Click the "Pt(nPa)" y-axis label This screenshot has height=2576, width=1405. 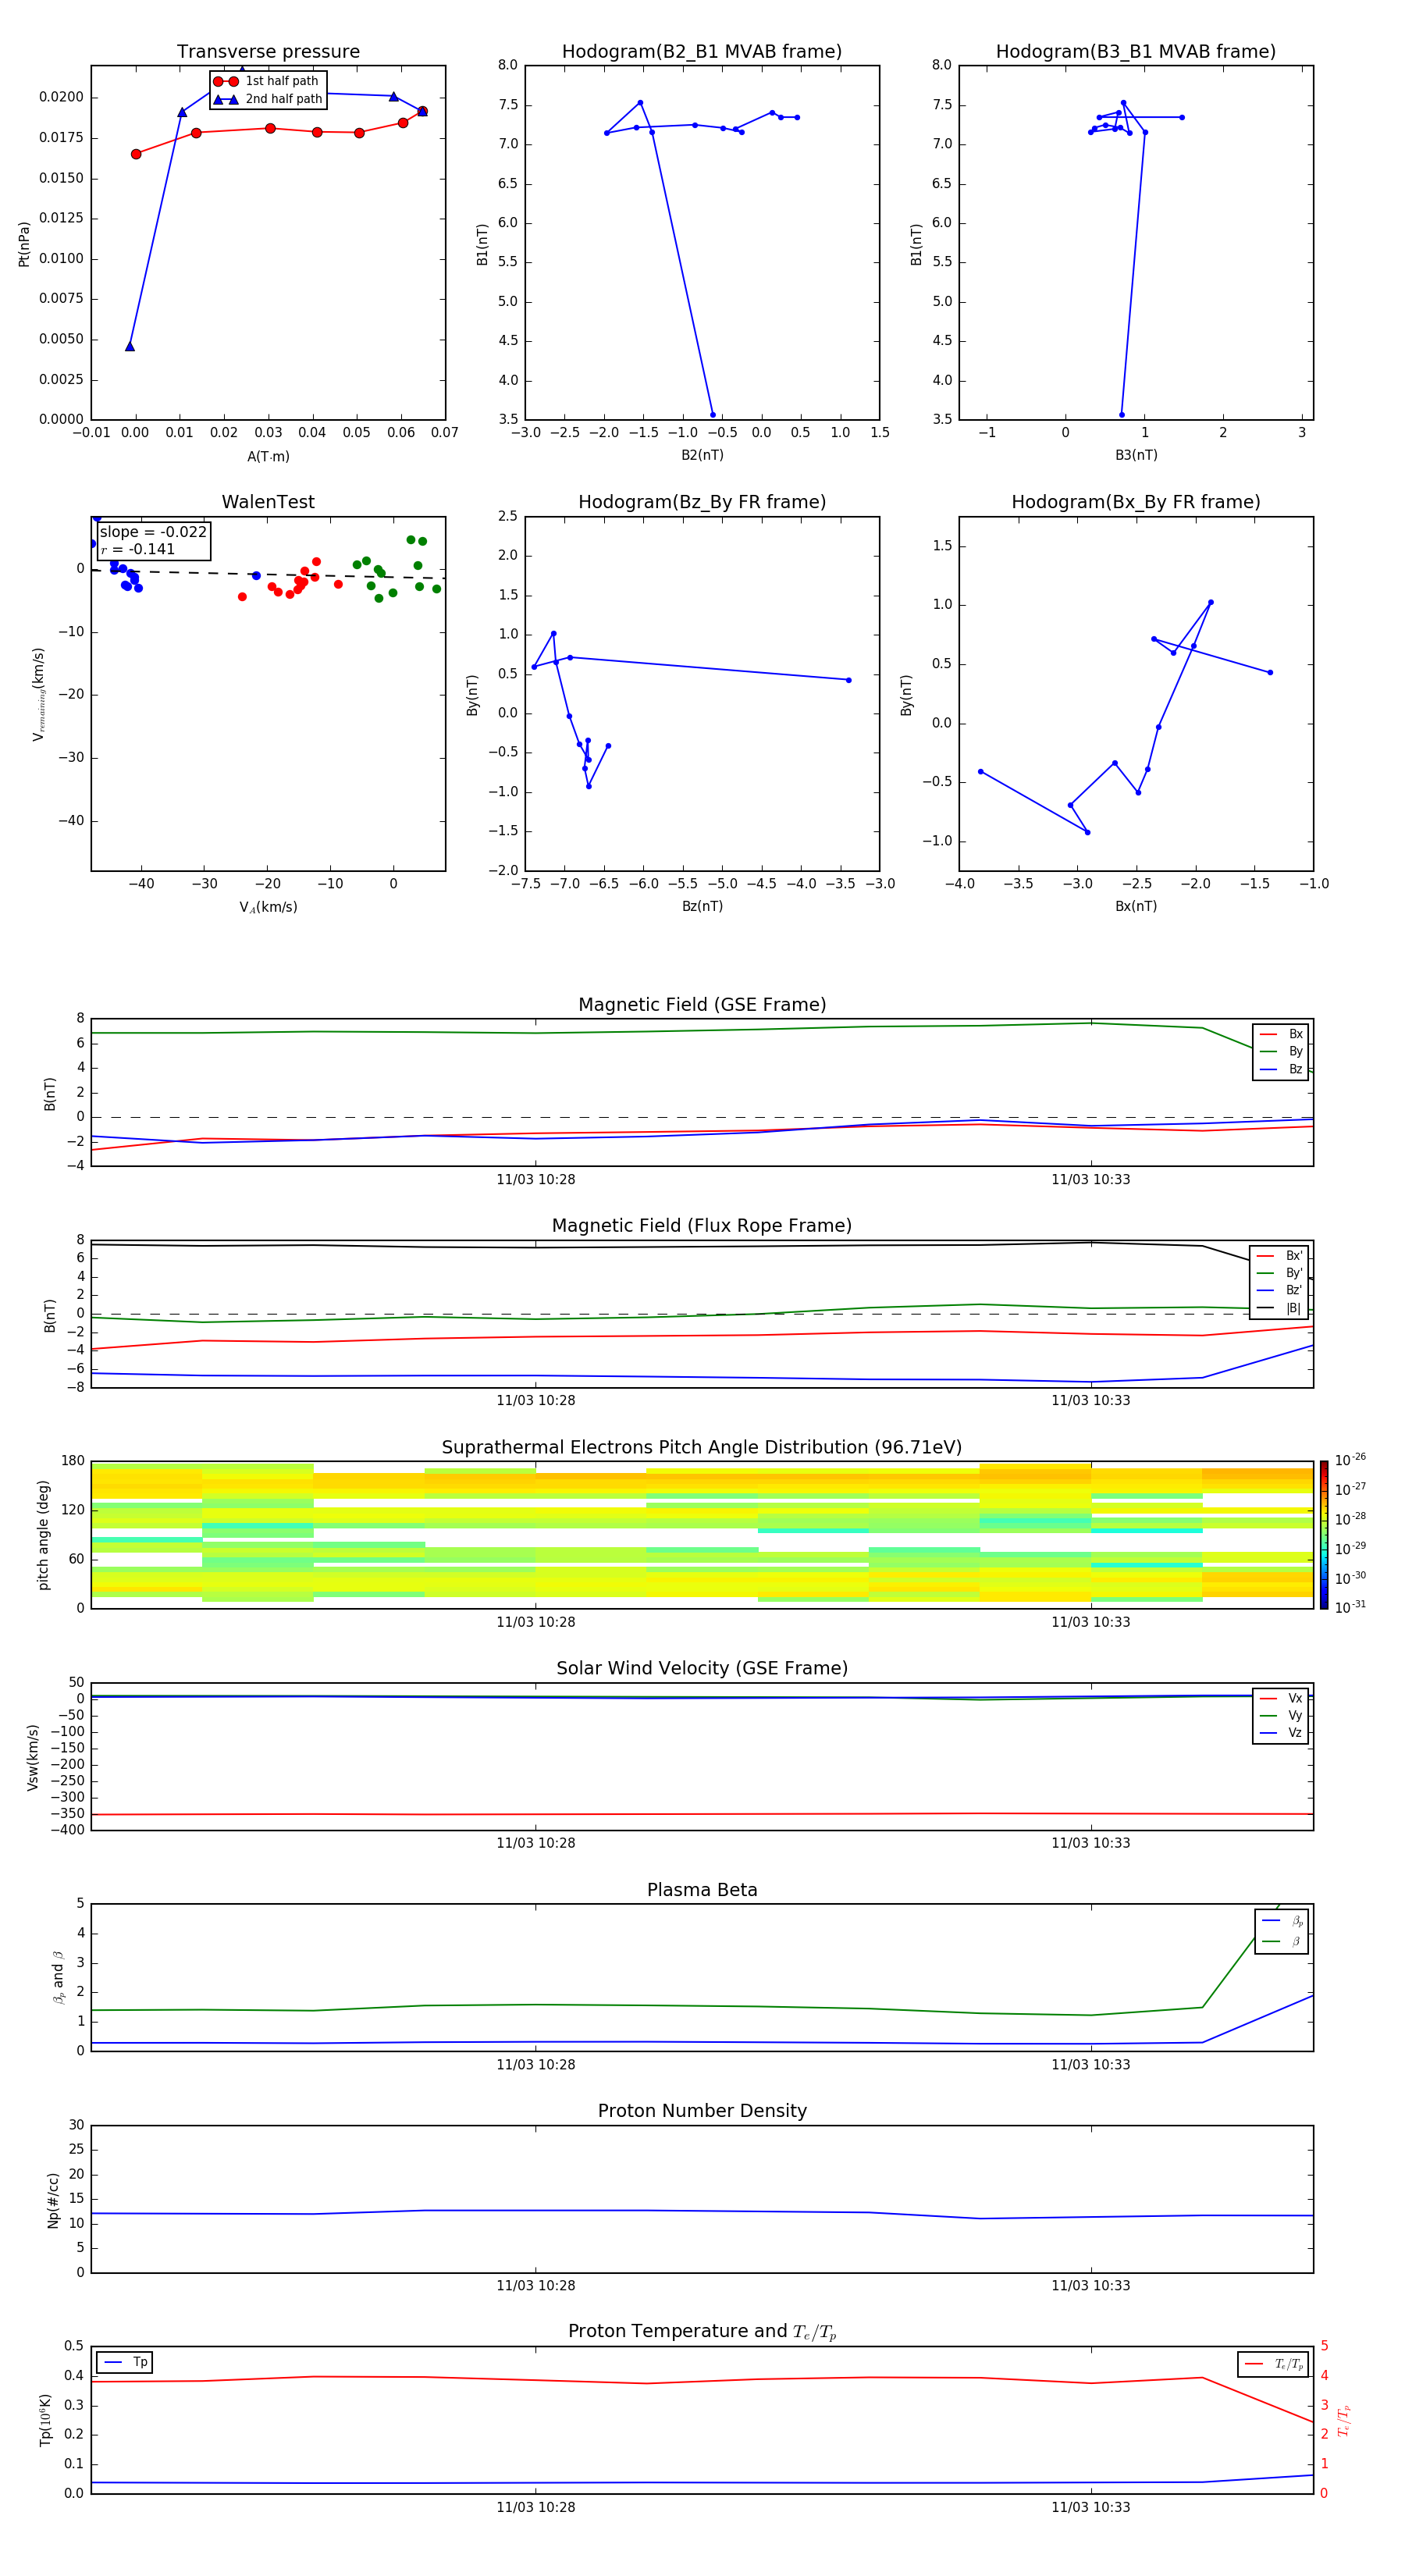tap(24, 243)
